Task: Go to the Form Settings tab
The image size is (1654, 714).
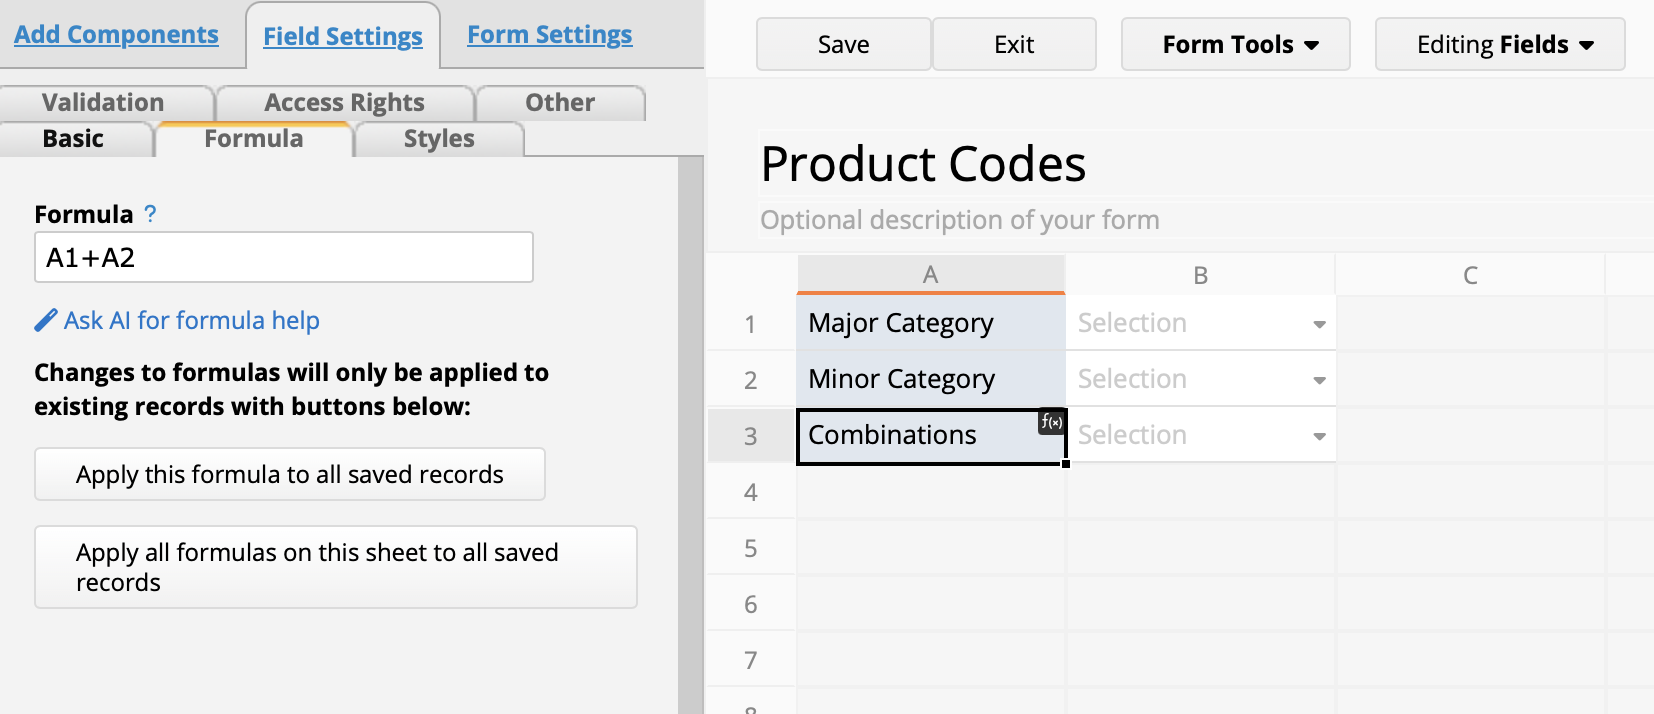Action: pyautogui.click(x=549, y=35)
